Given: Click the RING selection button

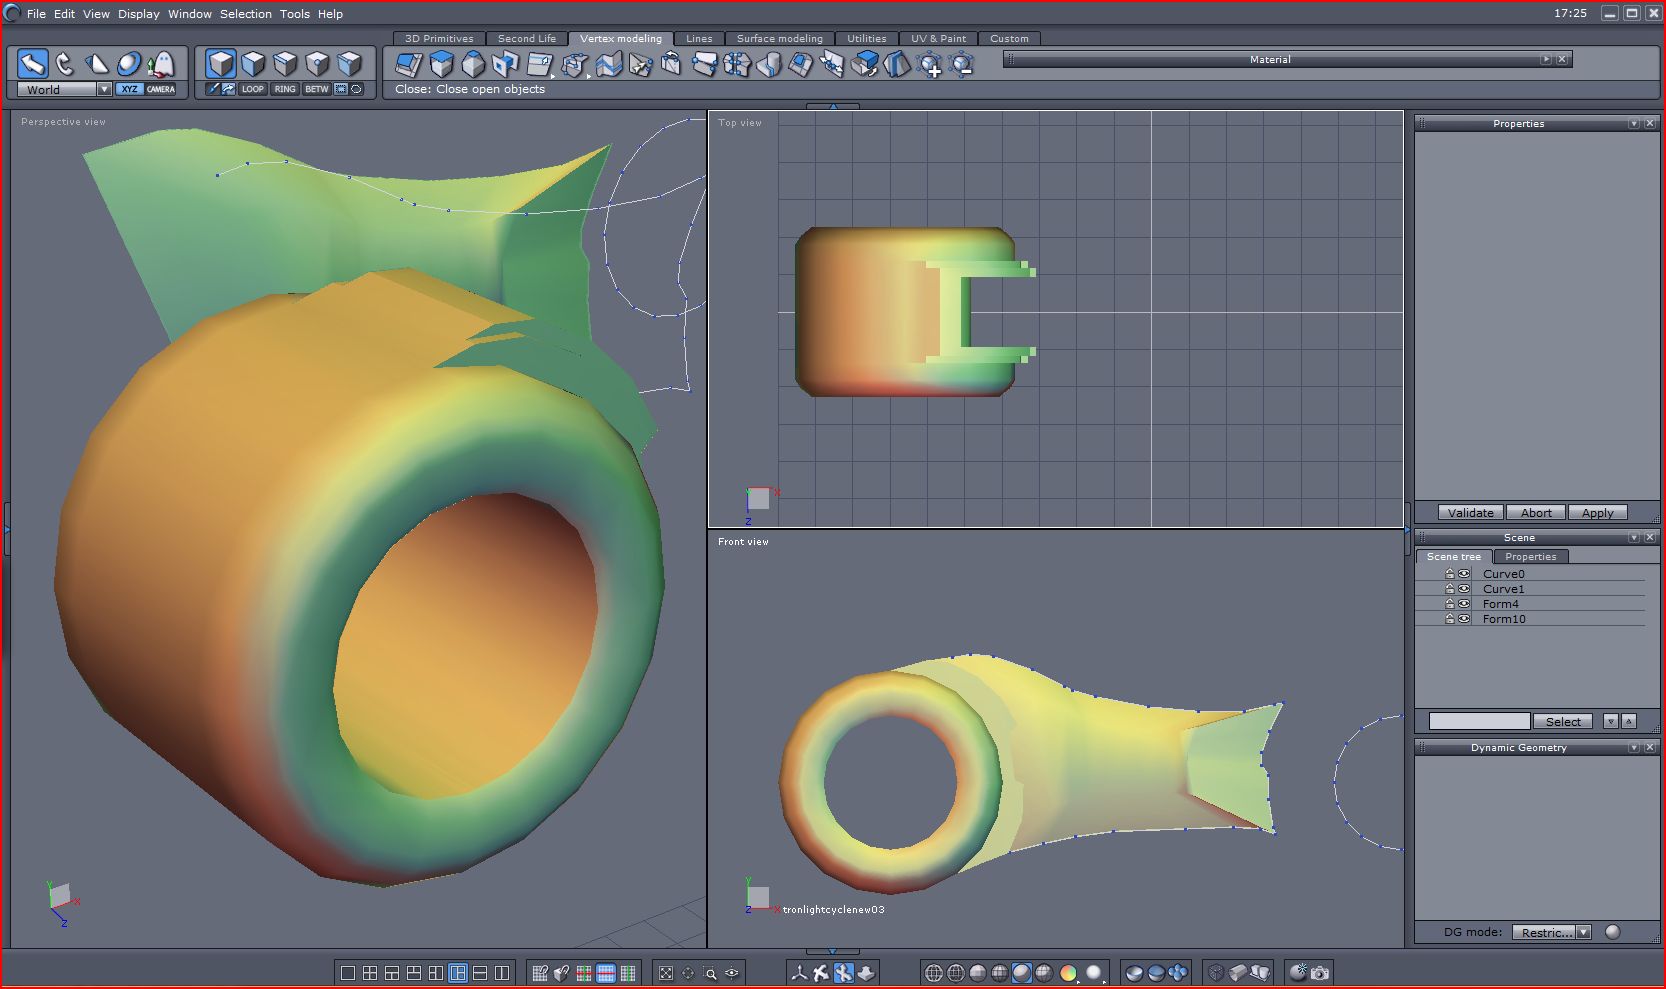Looking at the screenshot, I should tap(285, 89).
